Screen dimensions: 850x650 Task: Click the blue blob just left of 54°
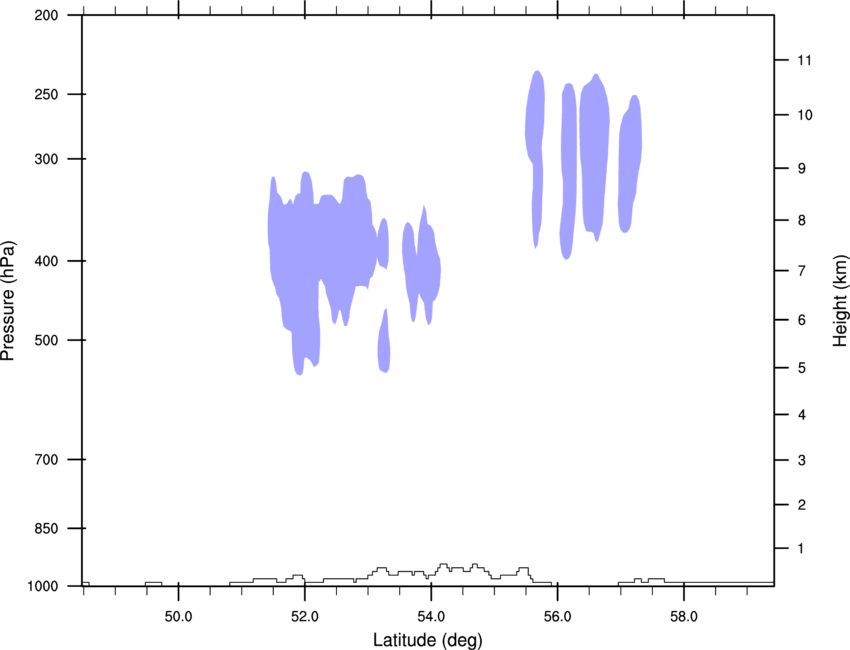pos(422,266)
